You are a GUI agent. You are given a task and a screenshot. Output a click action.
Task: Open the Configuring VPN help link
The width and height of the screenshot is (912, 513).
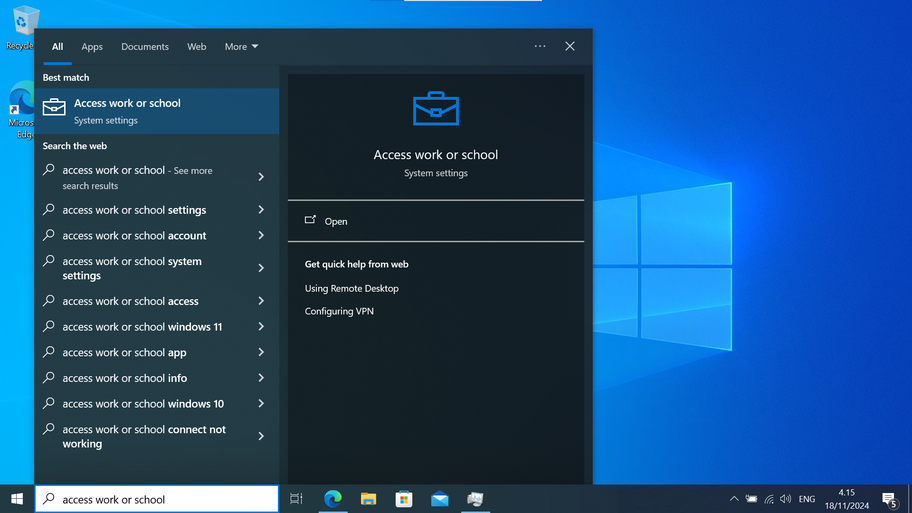click(339, 311)
